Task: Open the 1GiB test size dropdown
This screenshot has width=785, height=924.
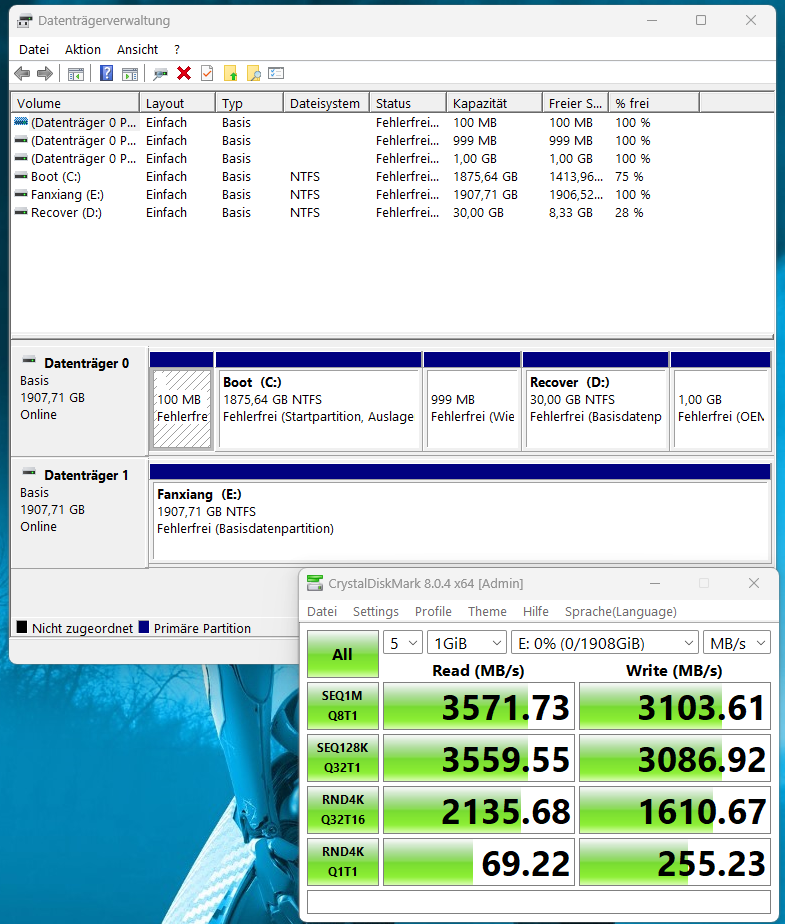Action: coord(465,643)
